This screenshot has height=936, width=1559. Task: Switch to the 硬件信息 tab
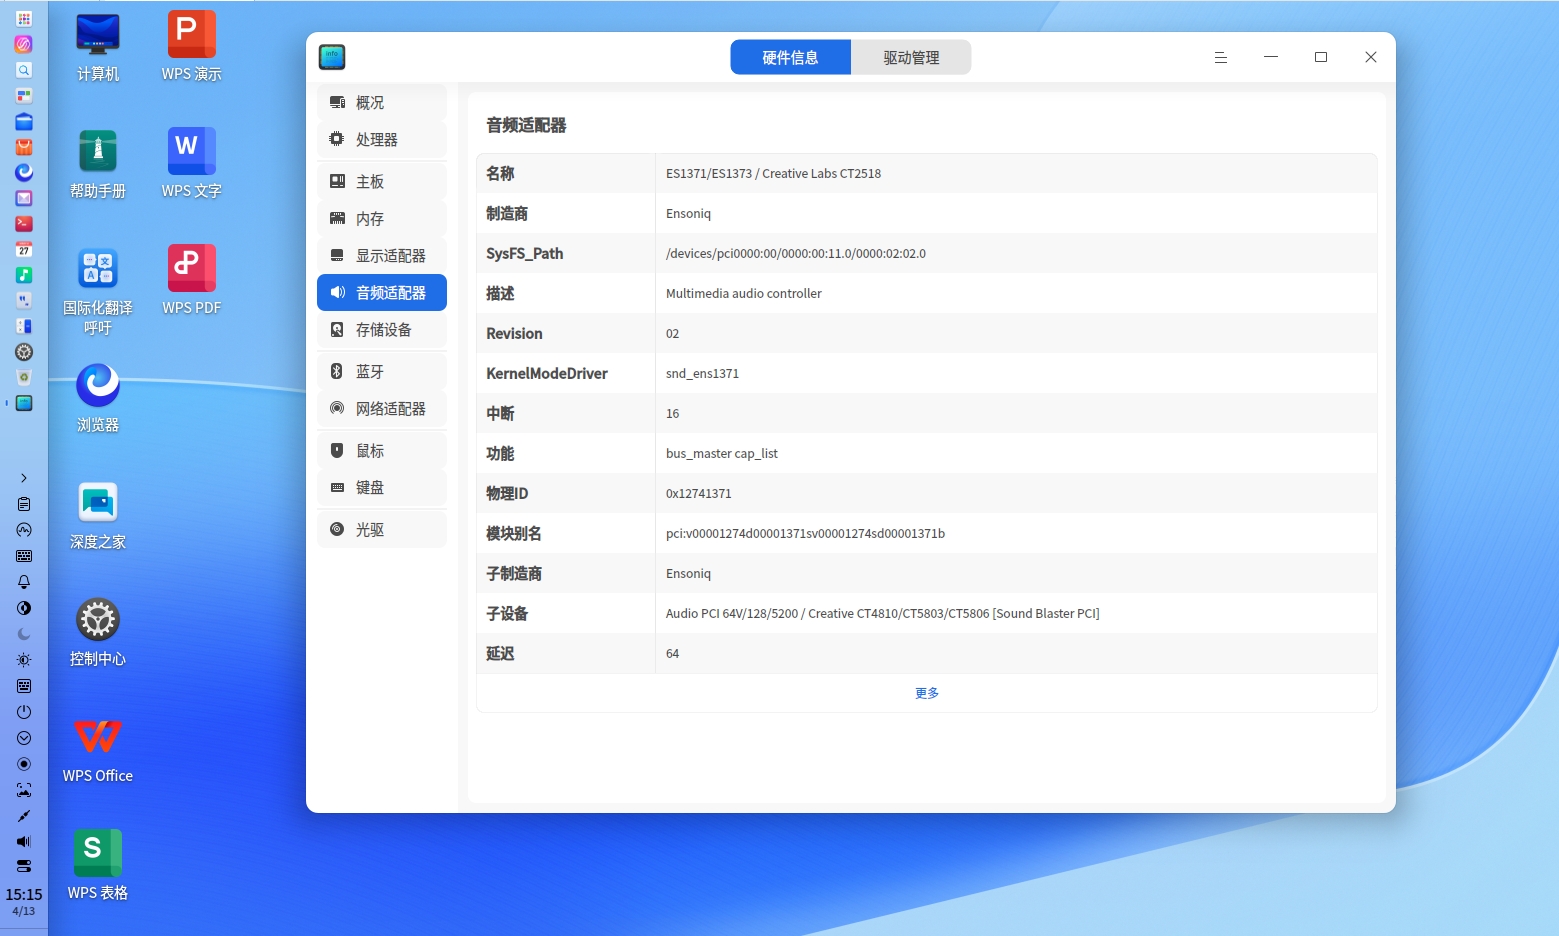tap(791, 57)
